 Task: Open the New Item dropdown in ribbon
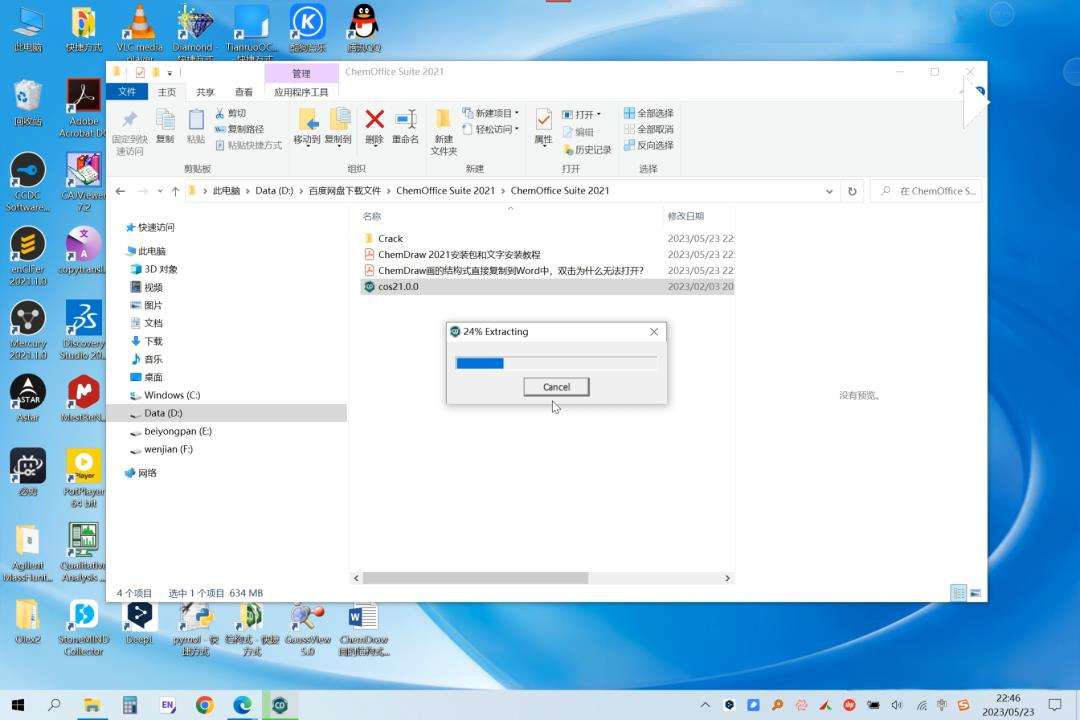490,113
